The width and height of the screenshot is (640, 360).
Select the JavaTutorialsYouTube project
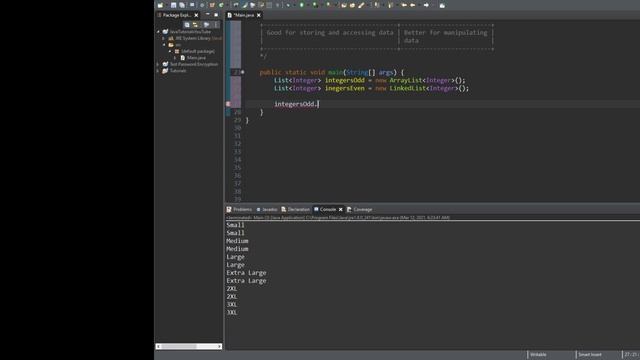(x=190, y=31)
